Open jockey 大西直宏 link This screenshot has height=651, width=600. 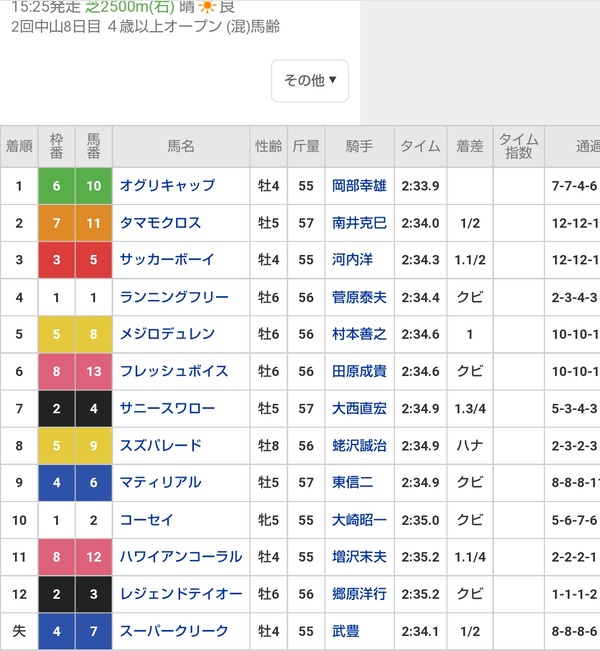coord(359,409)
